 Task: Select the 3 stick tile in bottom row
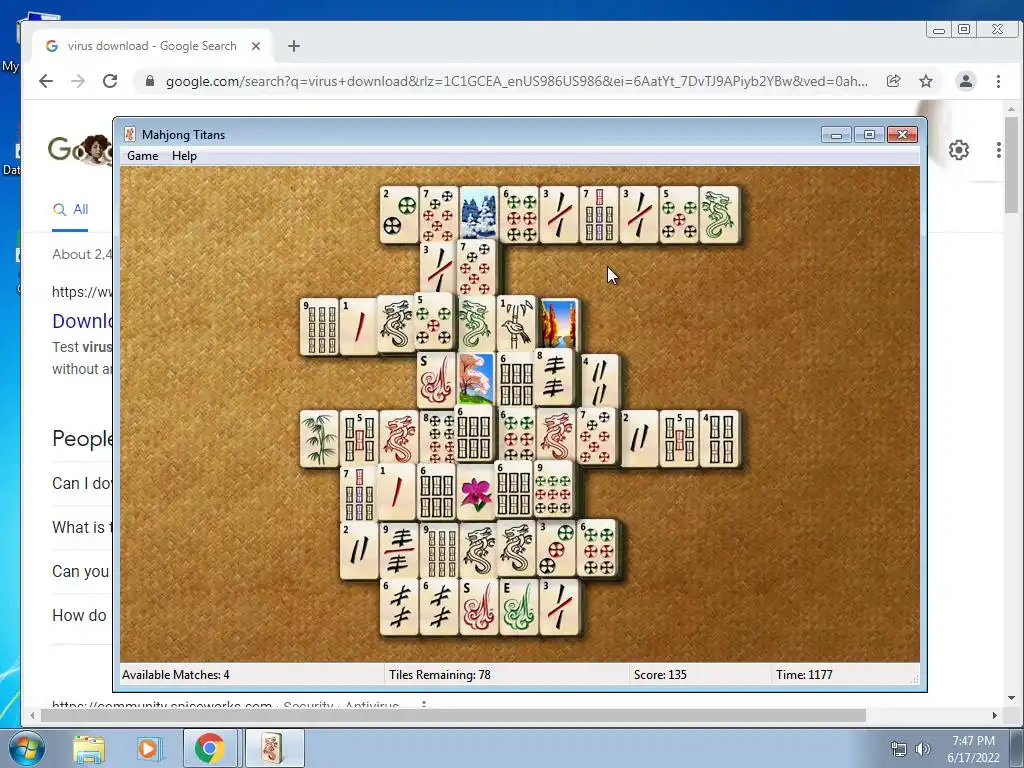(559, 607)
